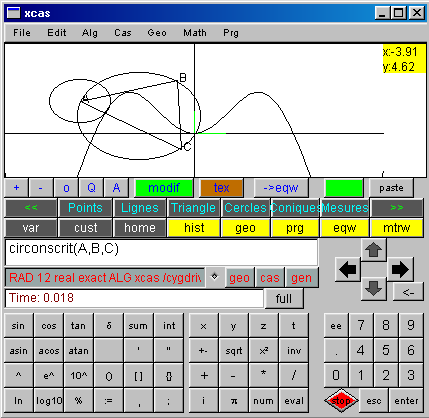The height and width of the screenshot is (418, 429).
Task: Click the down arrow navigation key
Action: 373,289
